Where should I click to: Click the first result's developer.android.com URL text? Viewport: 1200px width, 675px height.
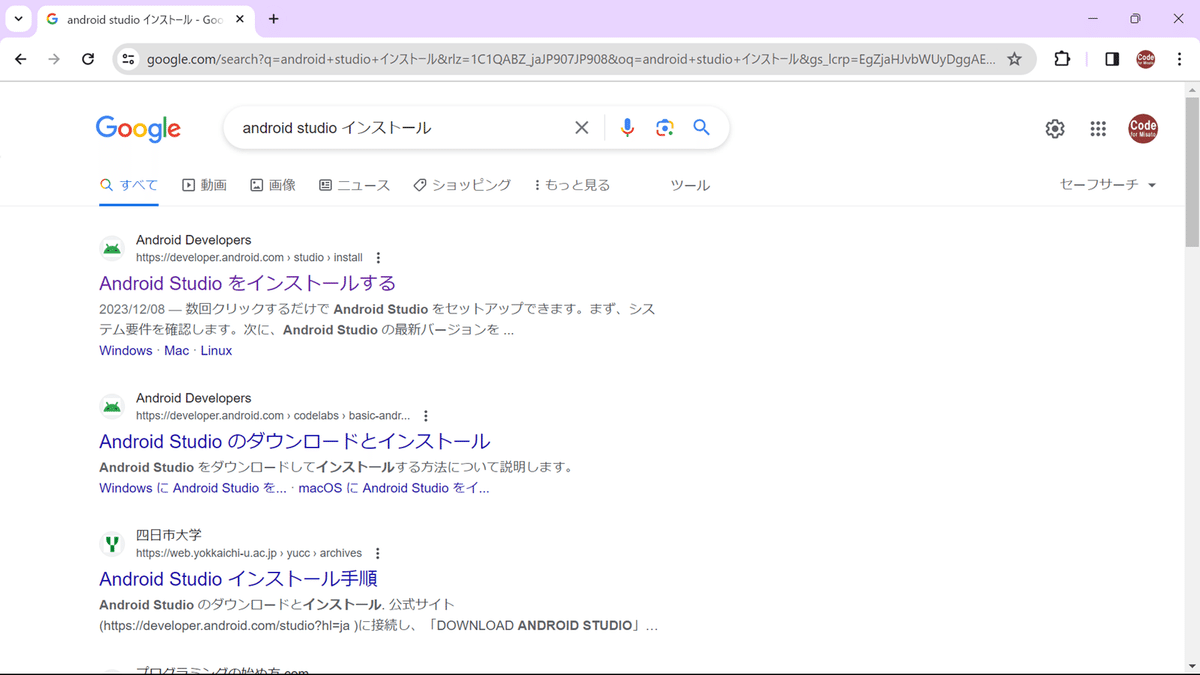click(x=249, y=258)
